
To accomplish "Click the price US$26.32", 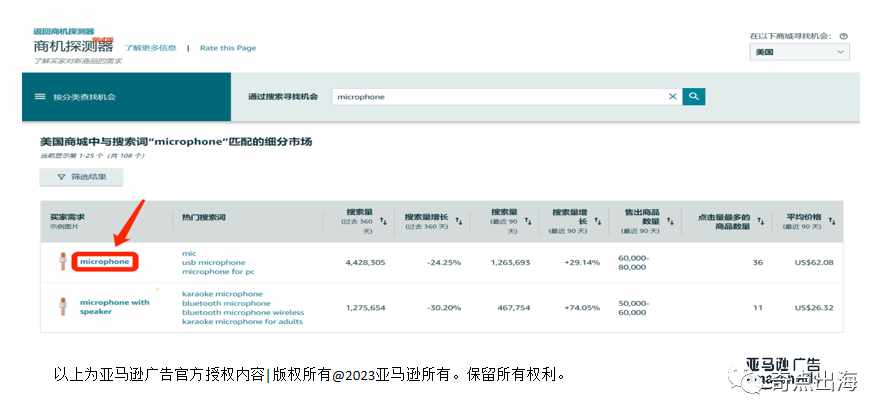I will tap(814, 308).
